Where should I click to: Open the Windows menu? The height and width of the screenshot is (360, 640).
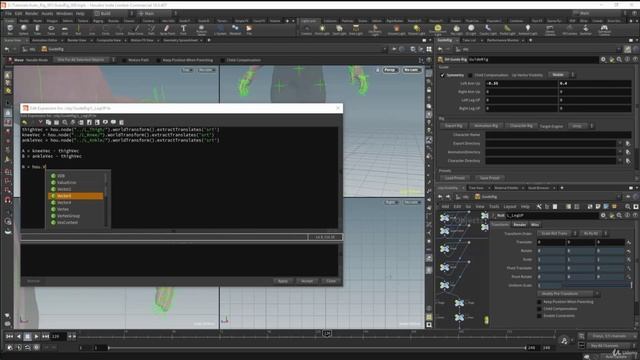point(64,13)
